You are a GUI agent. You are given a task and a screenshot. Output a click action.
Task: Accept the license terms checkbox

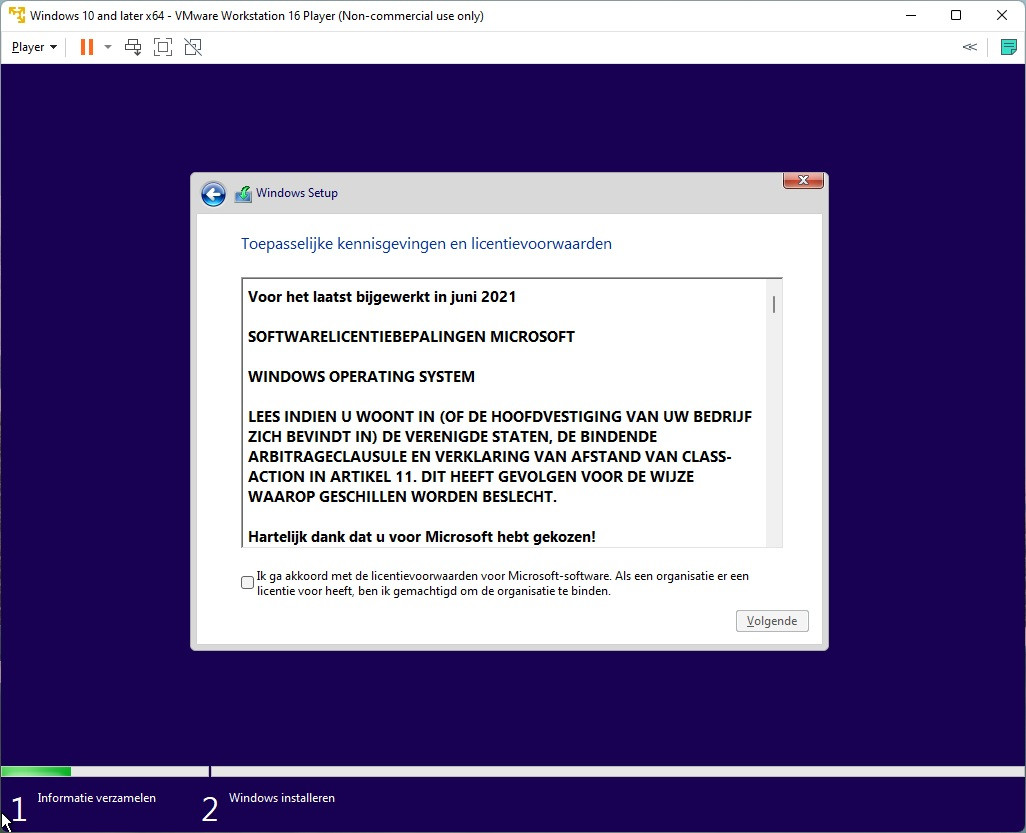247,582
